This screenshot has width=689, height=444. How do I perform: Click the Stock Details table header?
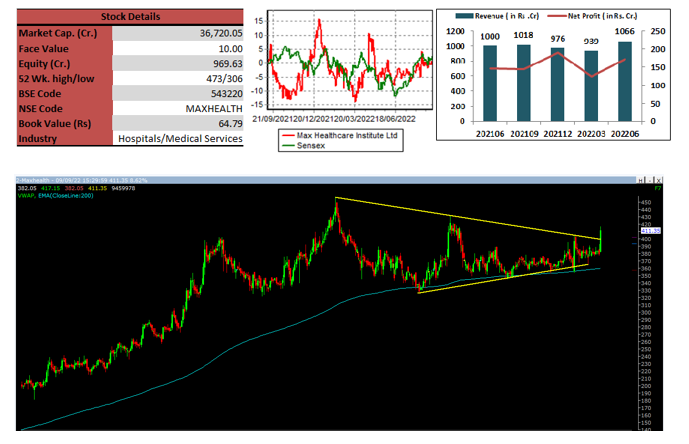pos(130,17)
